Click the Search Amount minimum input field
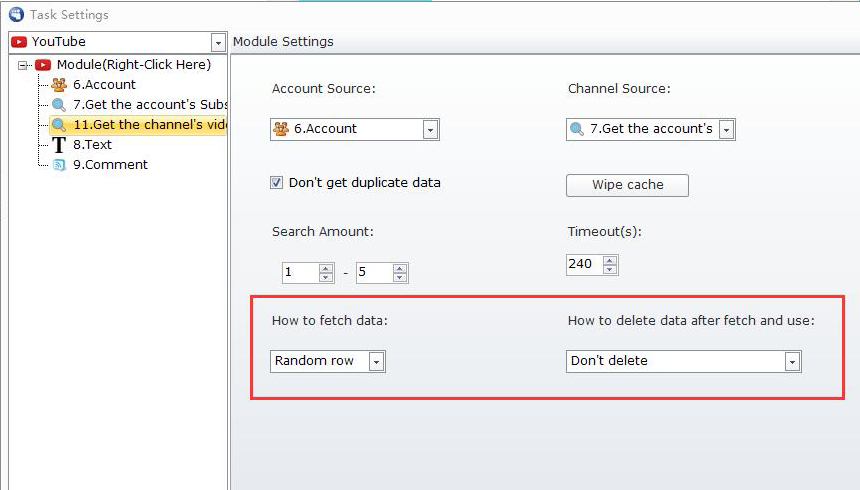The height and width of the screenshot is (490, 860). click(299, 273)
